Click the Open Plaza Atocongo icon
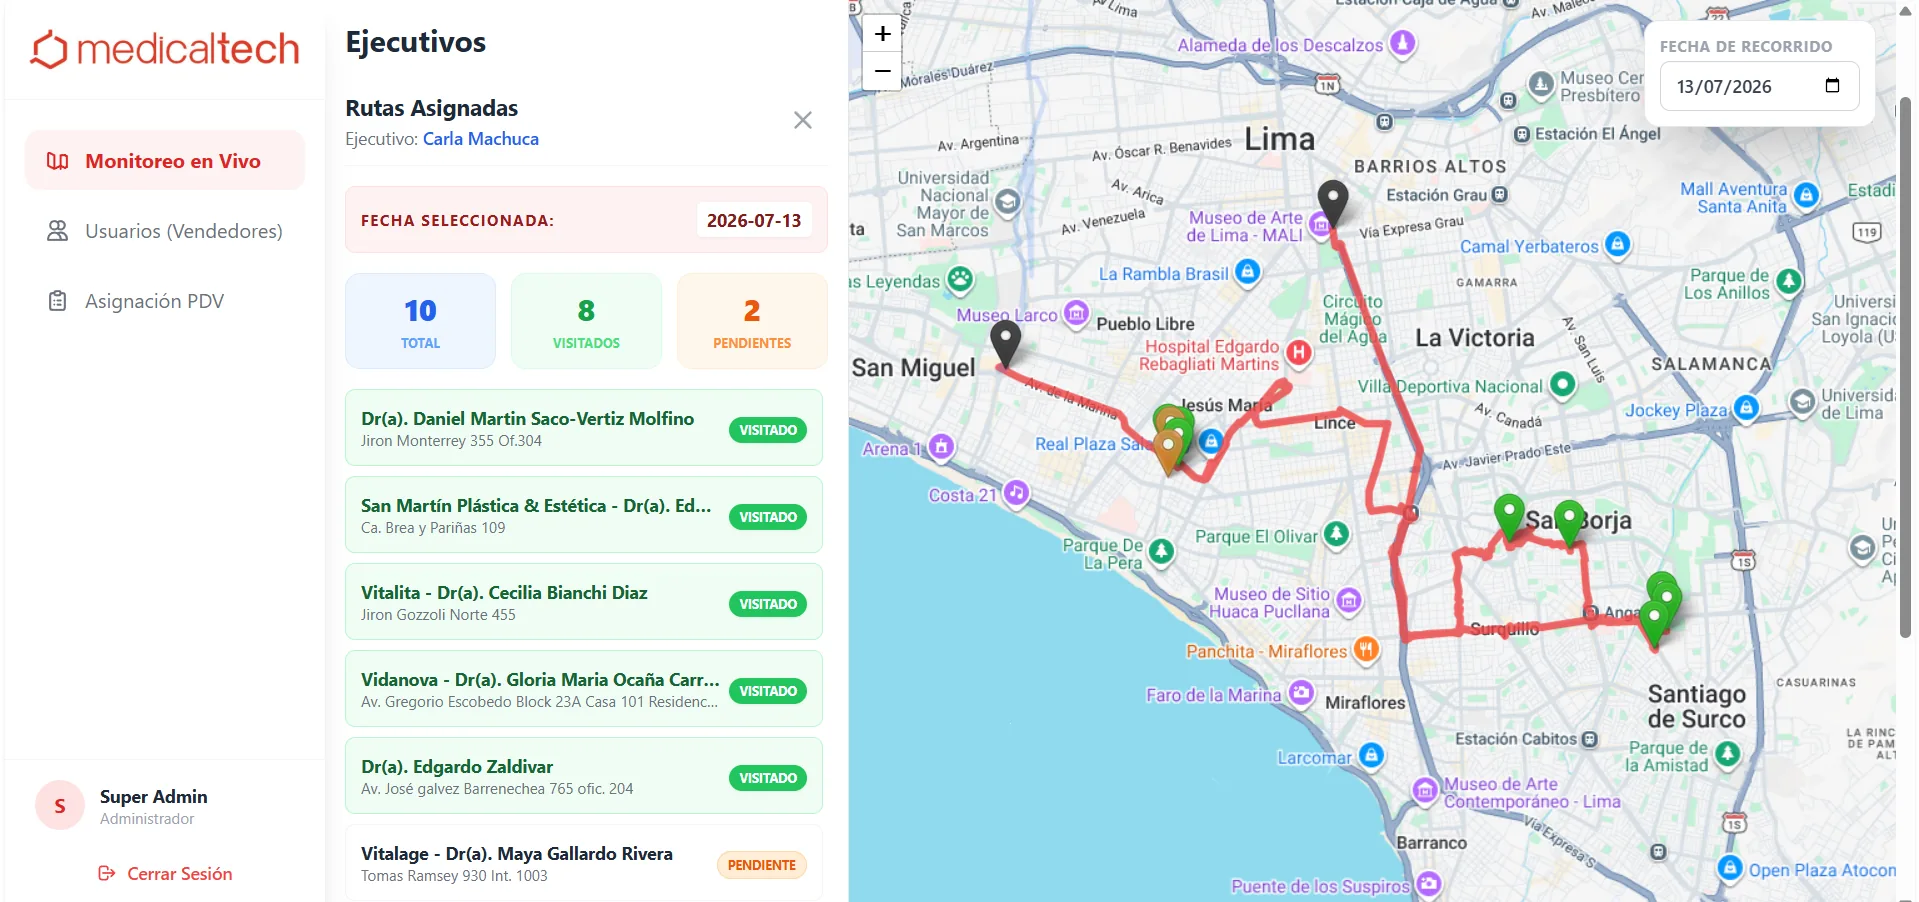The height and width of the screenshot is (902, 1919). (x=1730, y=868)
